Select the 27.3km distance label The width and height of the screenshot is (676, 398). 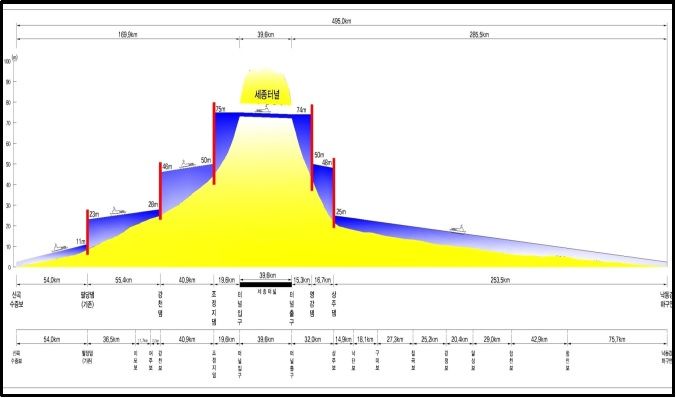[395, 340]
